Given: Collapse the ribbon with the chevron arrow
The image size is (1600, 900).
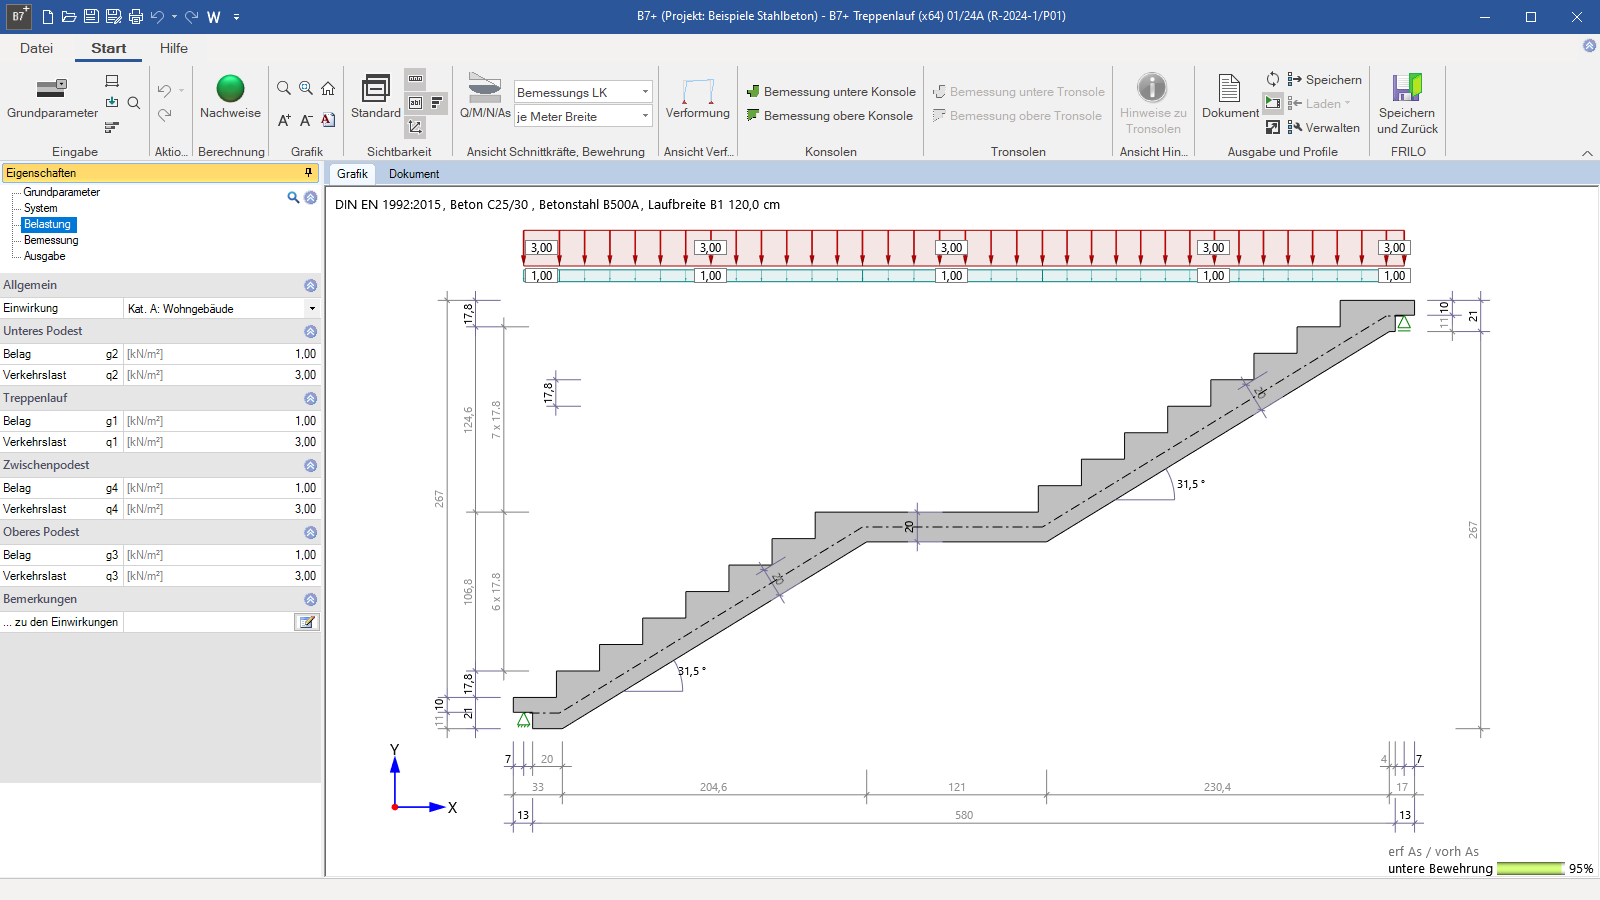Looking at the screenshot, I should pyautogui.click(x=1587, y=153).
